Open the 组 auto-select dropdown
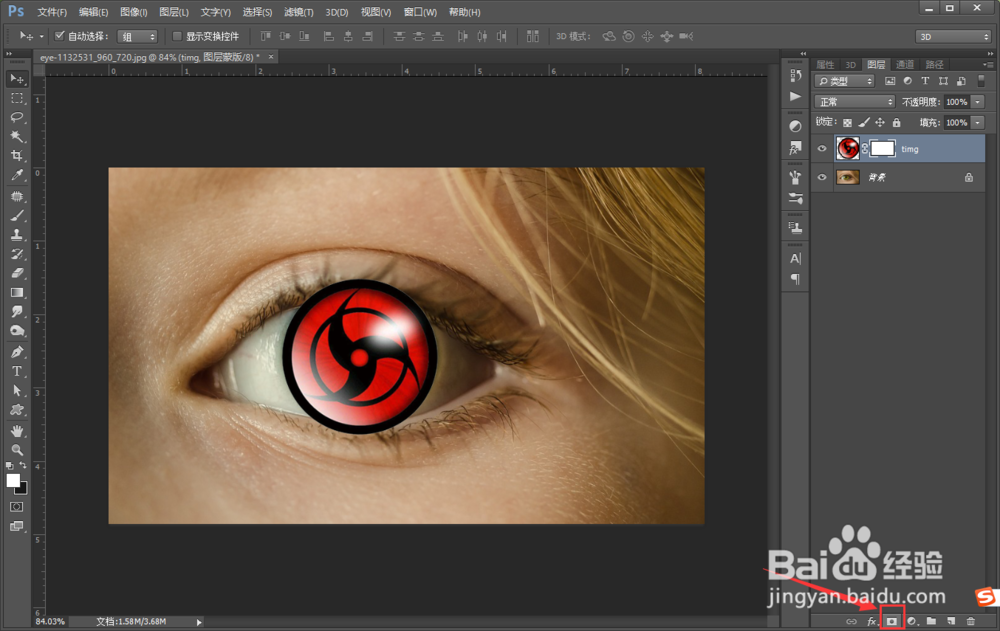The height and width of the screenshot is (631, 1000). pyautogui.click(x=137, y=36)
